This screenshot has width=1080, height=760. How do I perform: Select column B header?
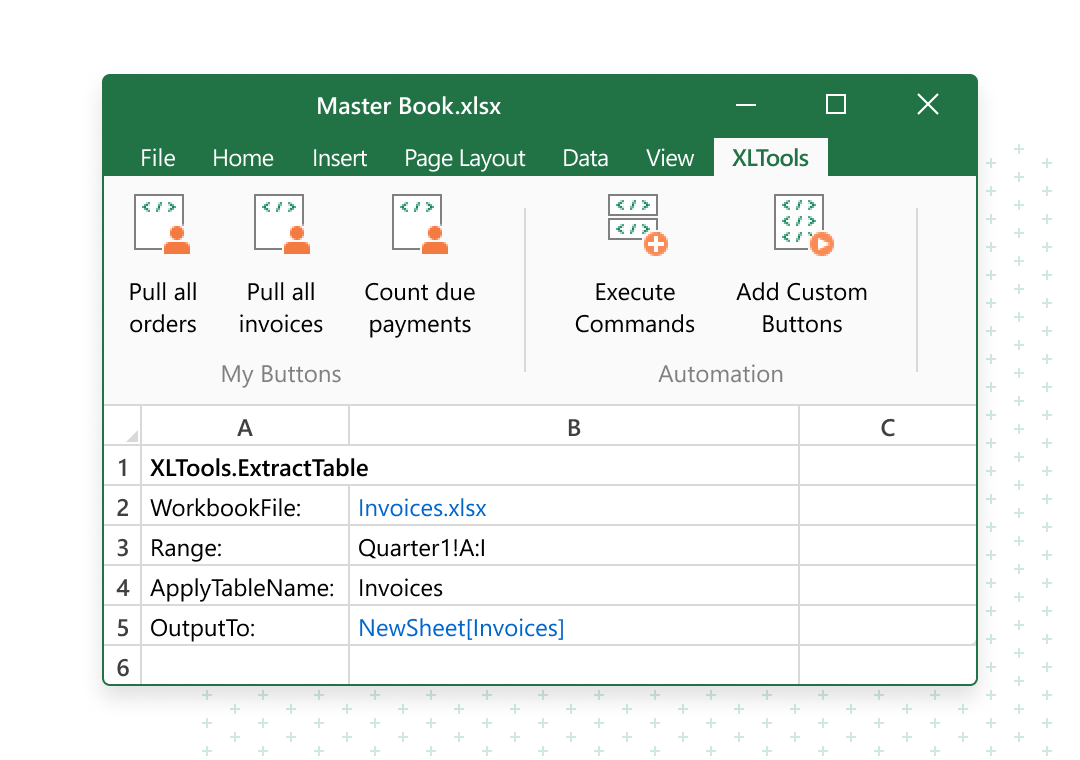[573, 428]
